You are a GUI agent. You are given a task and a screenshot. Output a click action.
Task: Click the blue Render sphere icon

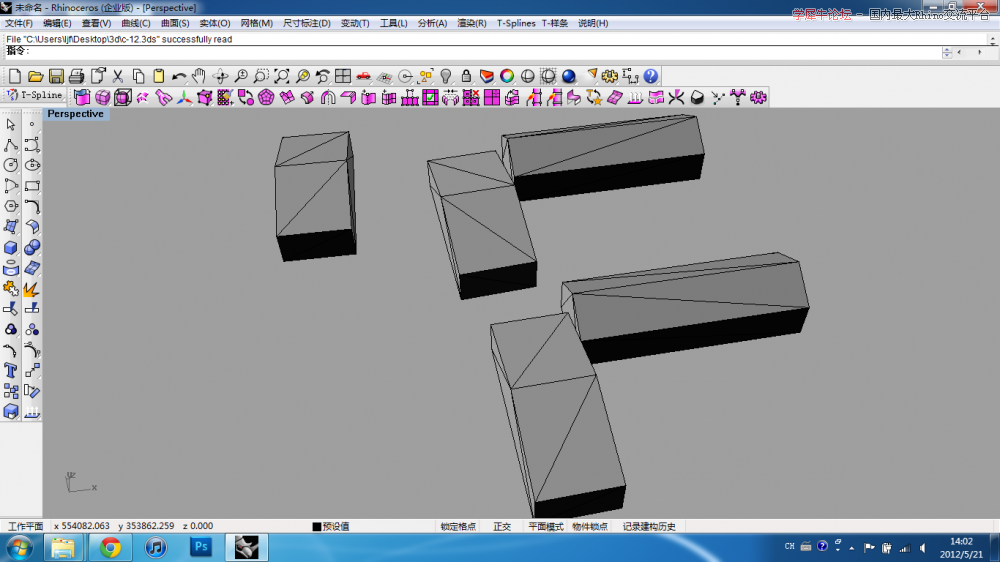(x=569, y=77)
